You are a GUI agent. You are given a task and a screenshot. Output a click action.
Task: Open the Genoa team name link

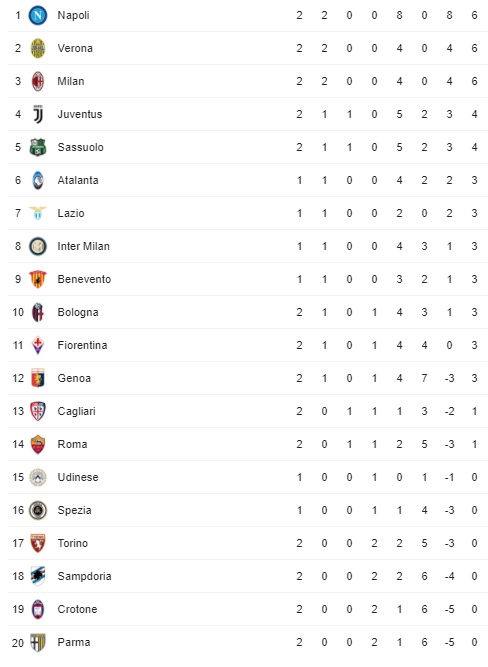coord(74,378)
